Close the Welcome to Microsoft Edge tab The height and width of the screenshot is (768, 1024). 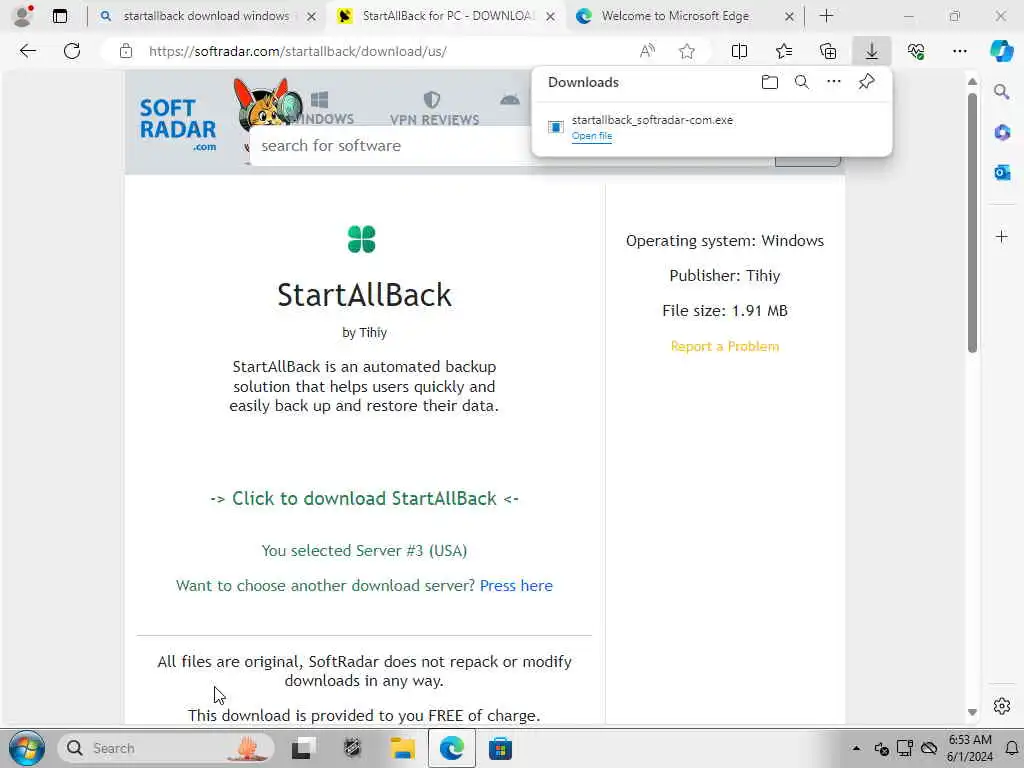click(789, 16)
